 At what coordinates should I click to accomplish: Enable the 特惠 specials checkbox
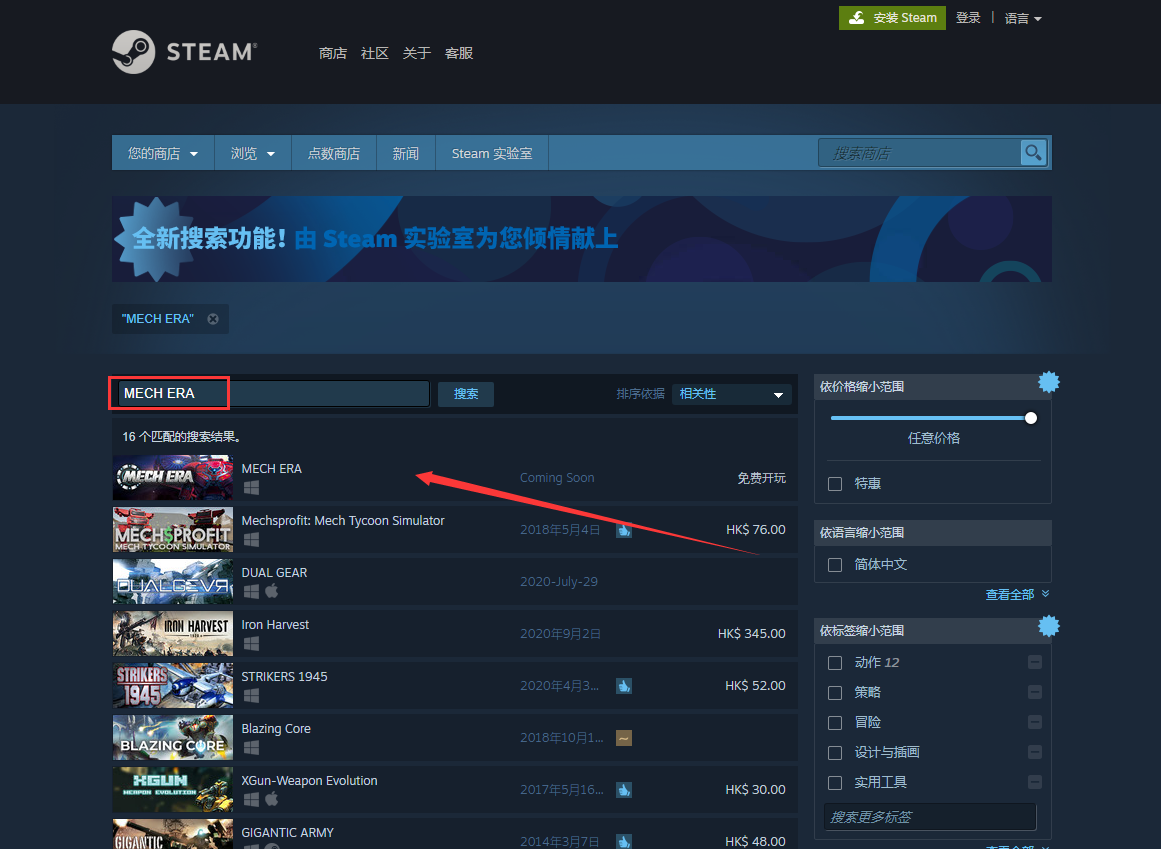pyautogui.click(x=835, y=483)
